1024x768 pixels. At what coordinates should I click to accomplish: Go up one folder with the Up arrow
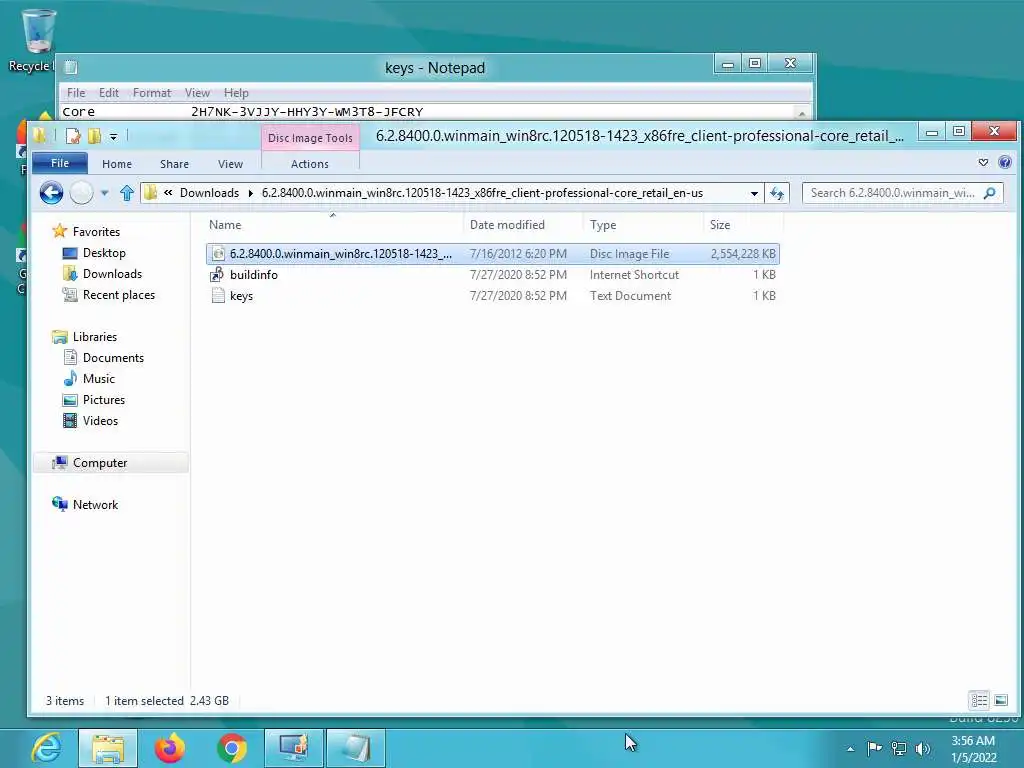127,193
